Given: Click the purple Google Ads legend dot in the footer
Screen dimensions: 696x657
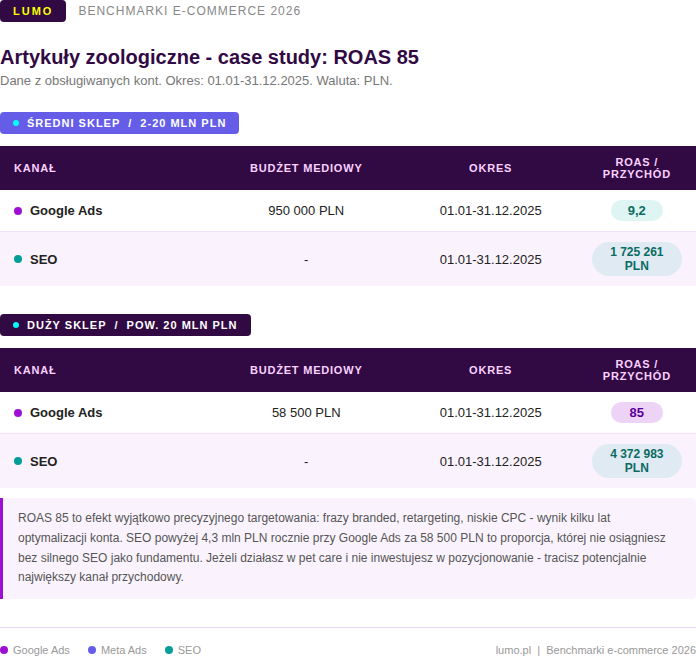Looking at the screenshot, I should coord(4,650).
